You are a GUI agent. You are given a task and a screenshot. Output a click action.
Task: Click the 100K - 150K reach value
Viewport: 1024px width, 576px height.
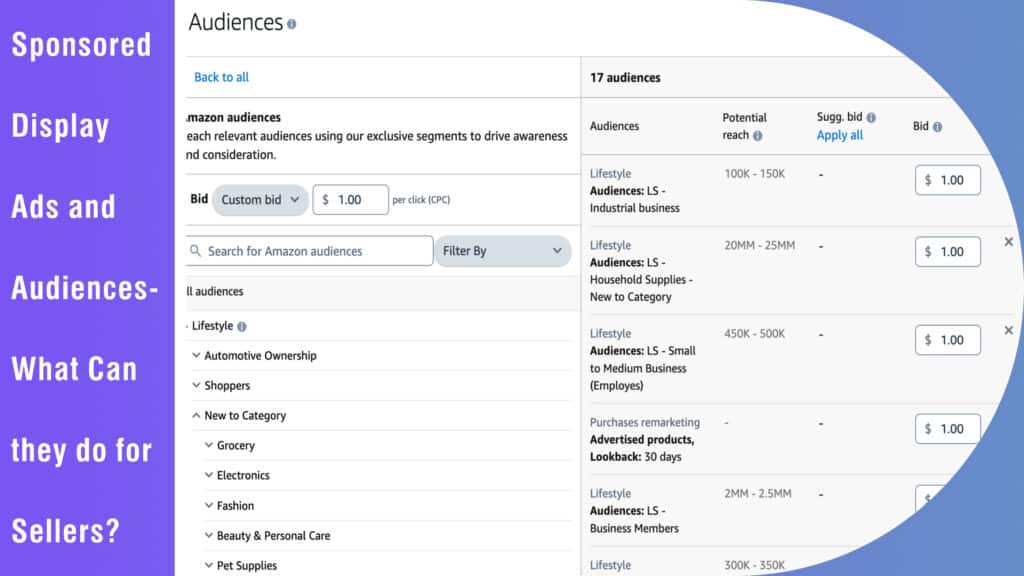tap(754, 174)
